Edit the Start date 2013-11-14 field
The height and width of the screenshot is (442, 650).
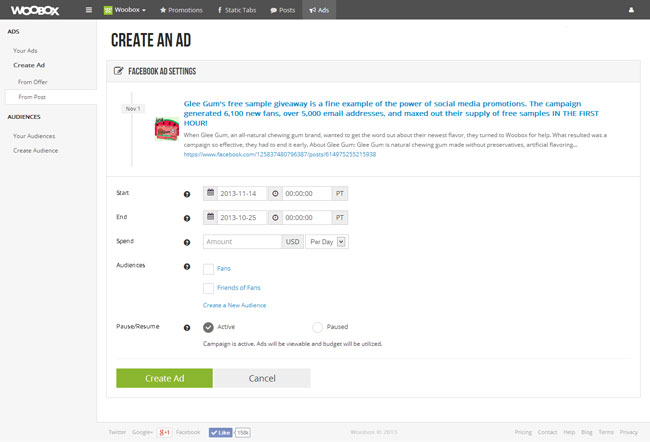pyautogui.click(x=242, y=194)
